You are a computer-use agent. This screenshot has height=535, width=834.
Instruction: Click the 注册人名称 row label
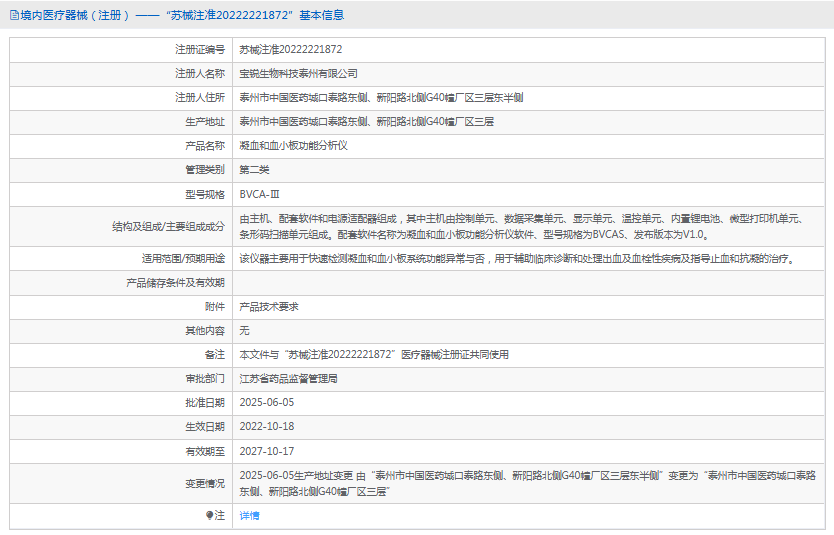point(200,73)
